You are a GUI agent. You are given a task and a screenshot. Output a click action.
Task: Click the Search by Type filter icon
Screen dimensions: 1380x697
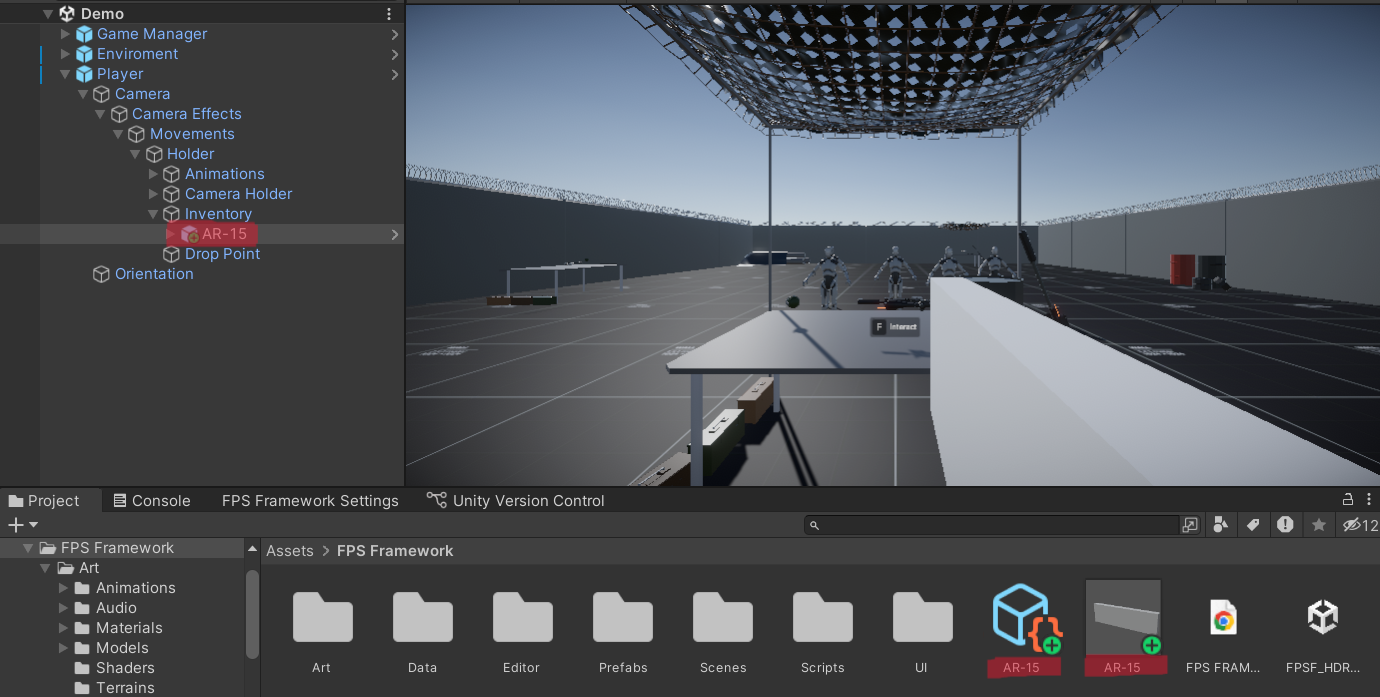pyautogui.click(x=1220, y=525)
